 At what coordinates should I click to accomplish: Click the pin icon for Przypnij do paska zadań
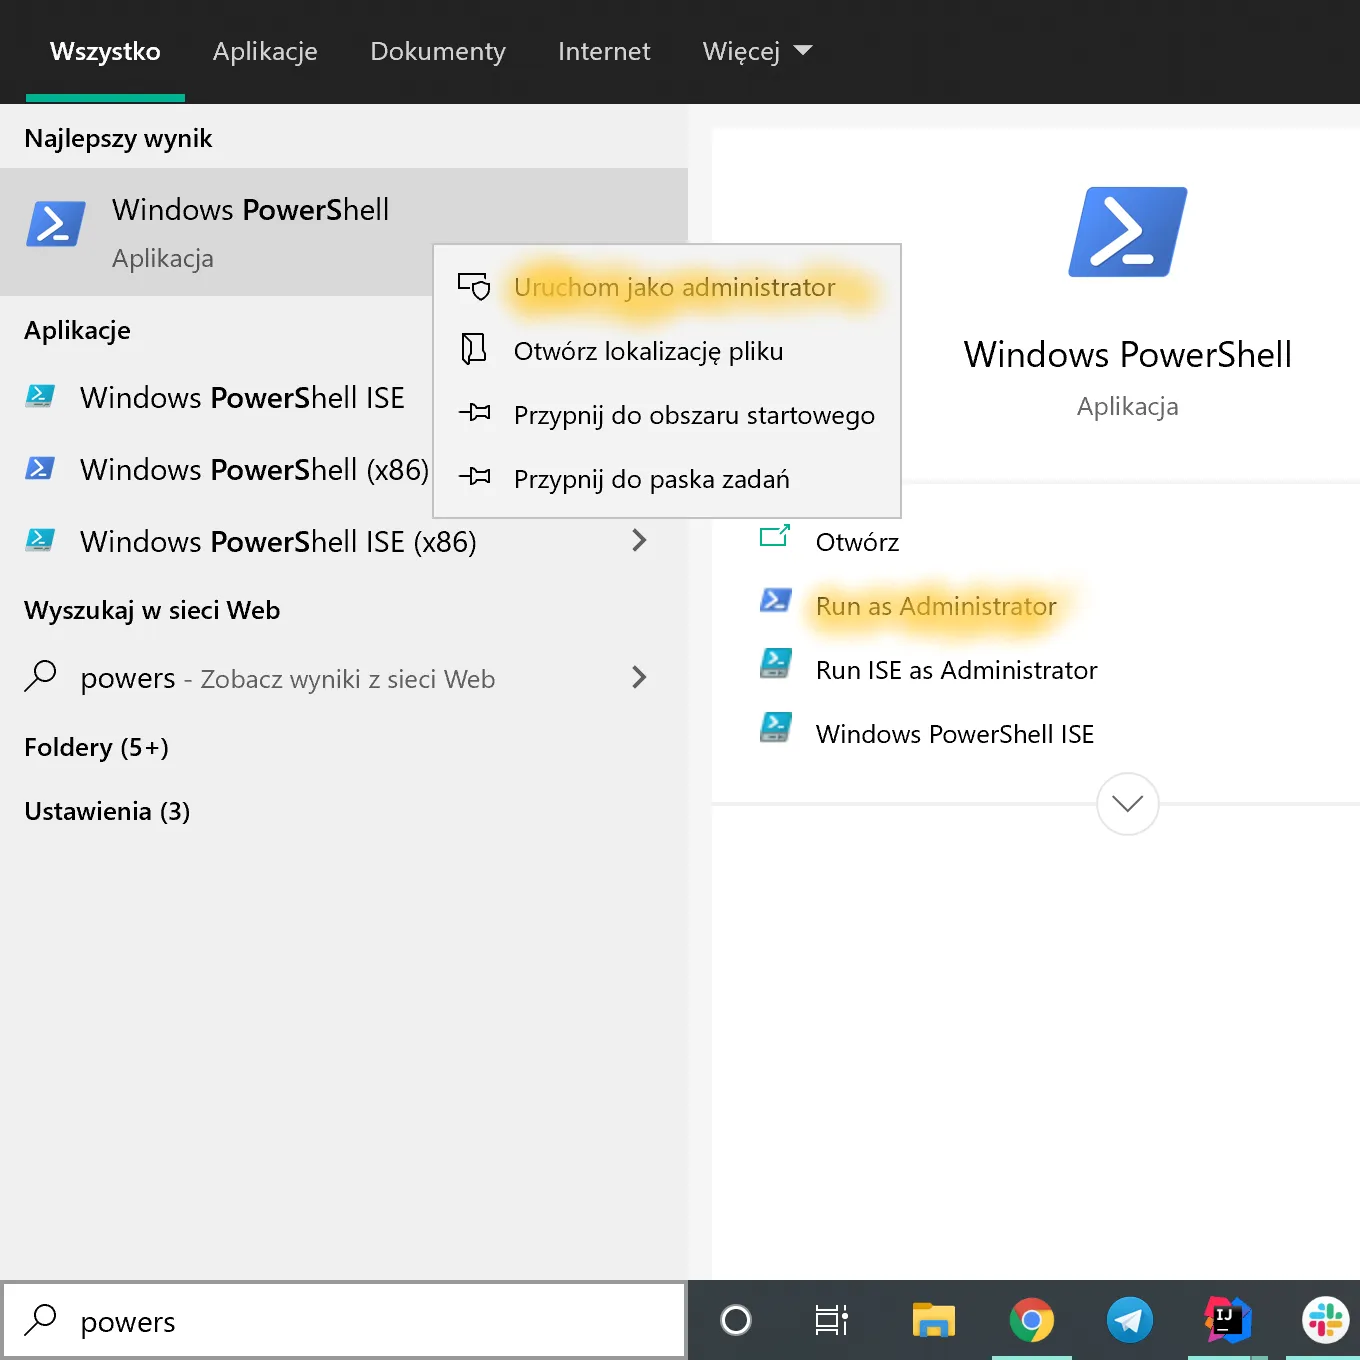[x=475, y=477]
